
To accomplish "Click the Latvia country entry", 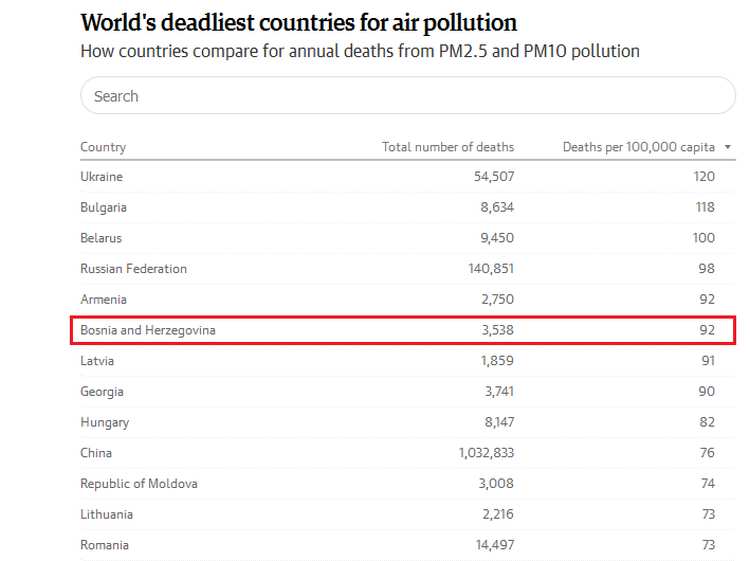I will pos(97,361).
